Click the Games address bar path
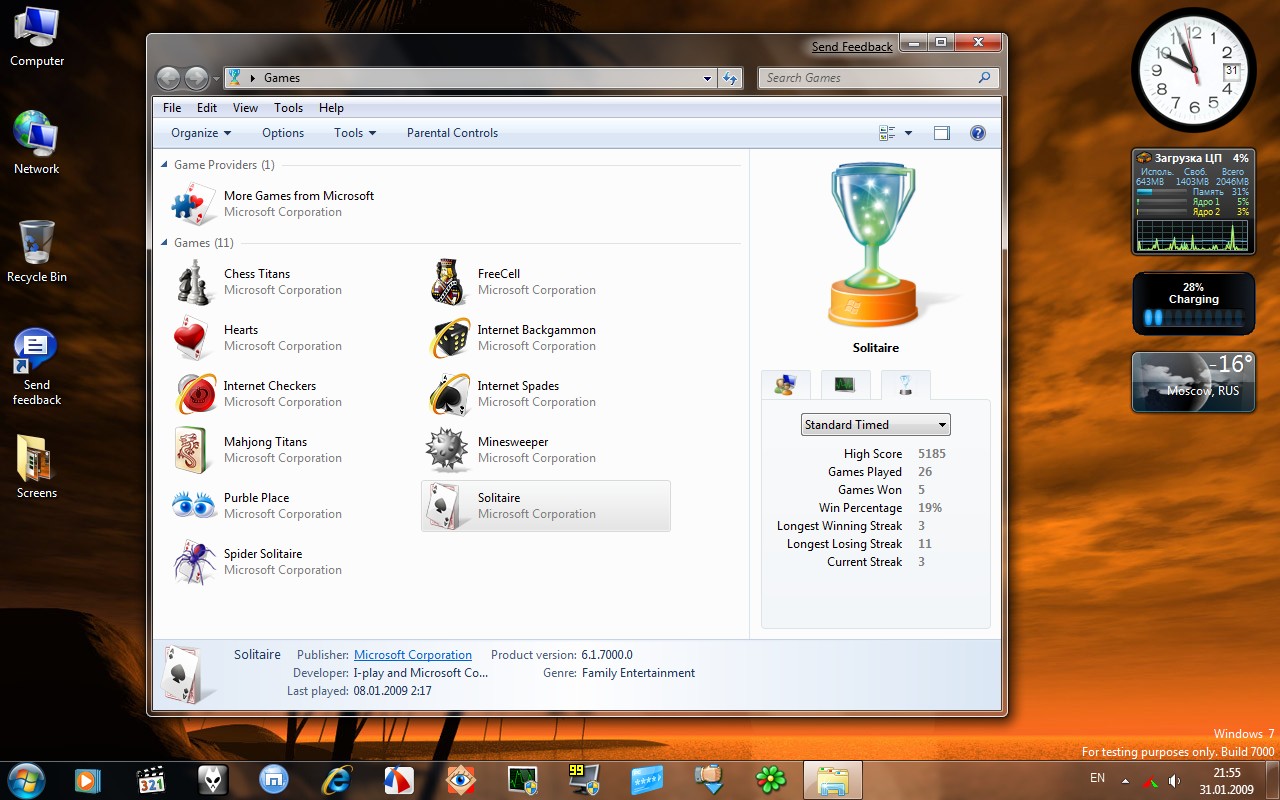Viewport: 1280px width, 800px height. [282, 78]
